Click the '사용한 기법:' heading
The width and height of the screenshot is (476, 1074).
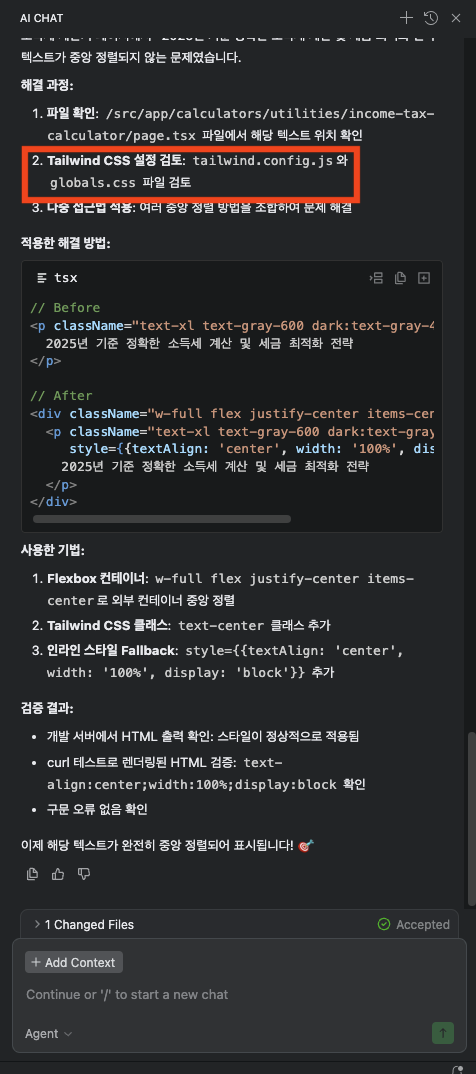tap(53, 550)
